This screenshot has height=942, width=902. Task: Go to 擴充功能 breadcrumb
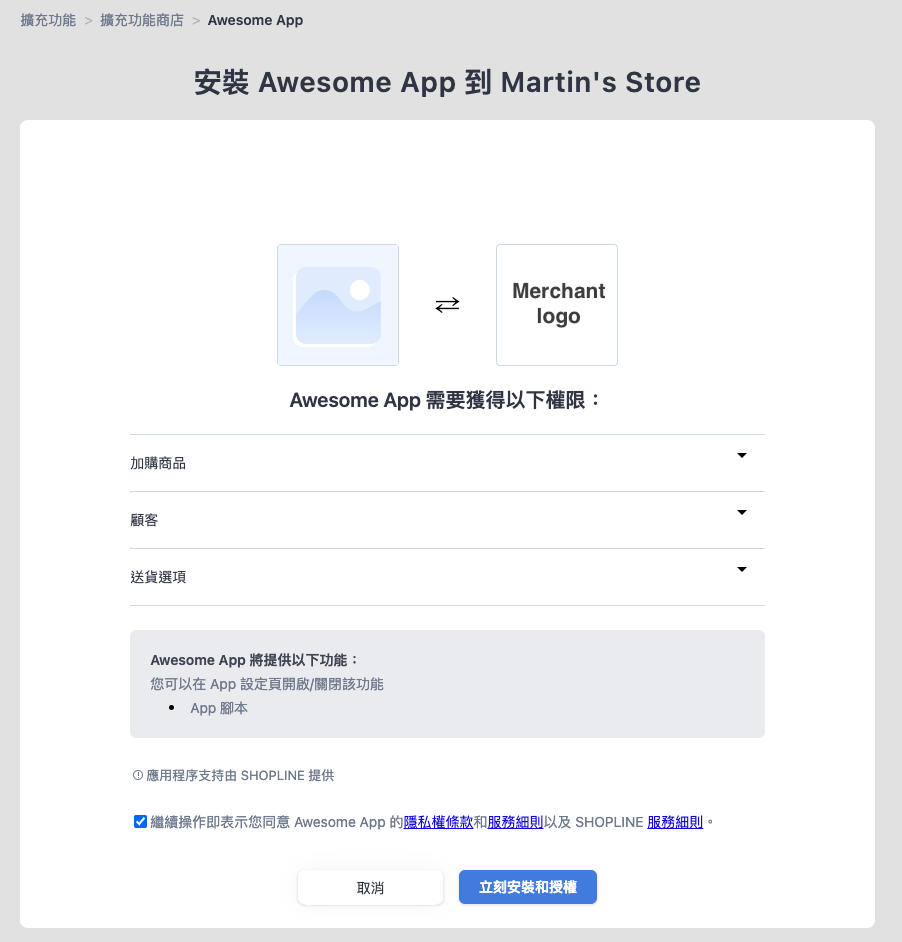48,20
